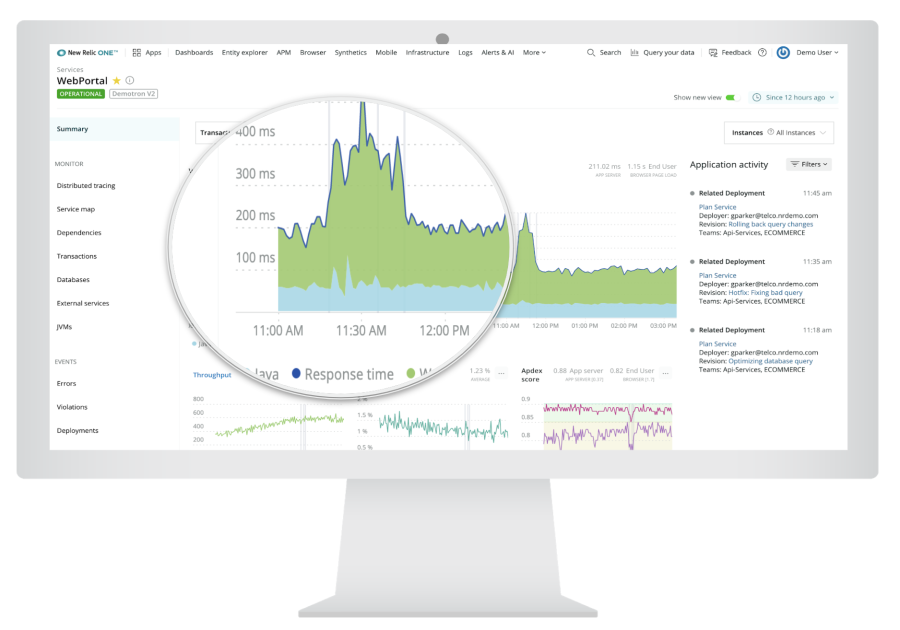Open the Filters dropdown in Application activity
The image size is (900, 630).
click(809, 164)
